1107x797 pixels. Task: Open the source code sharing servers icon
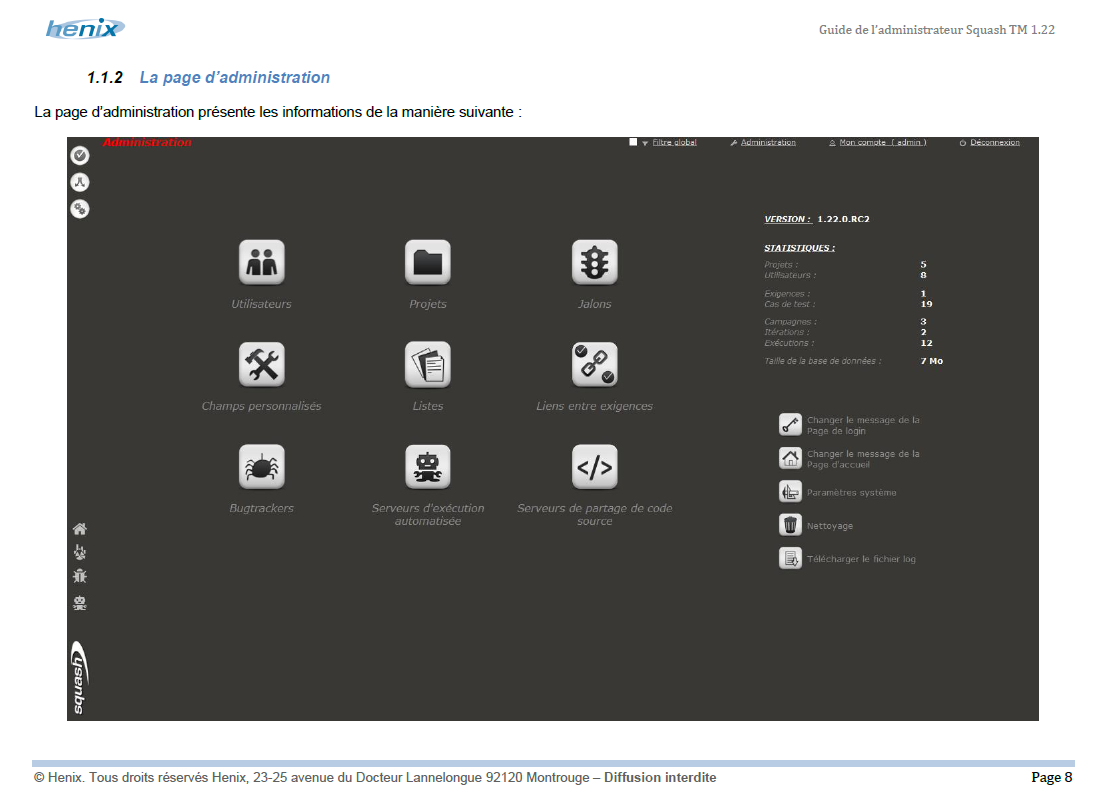[x=594, y=467]
